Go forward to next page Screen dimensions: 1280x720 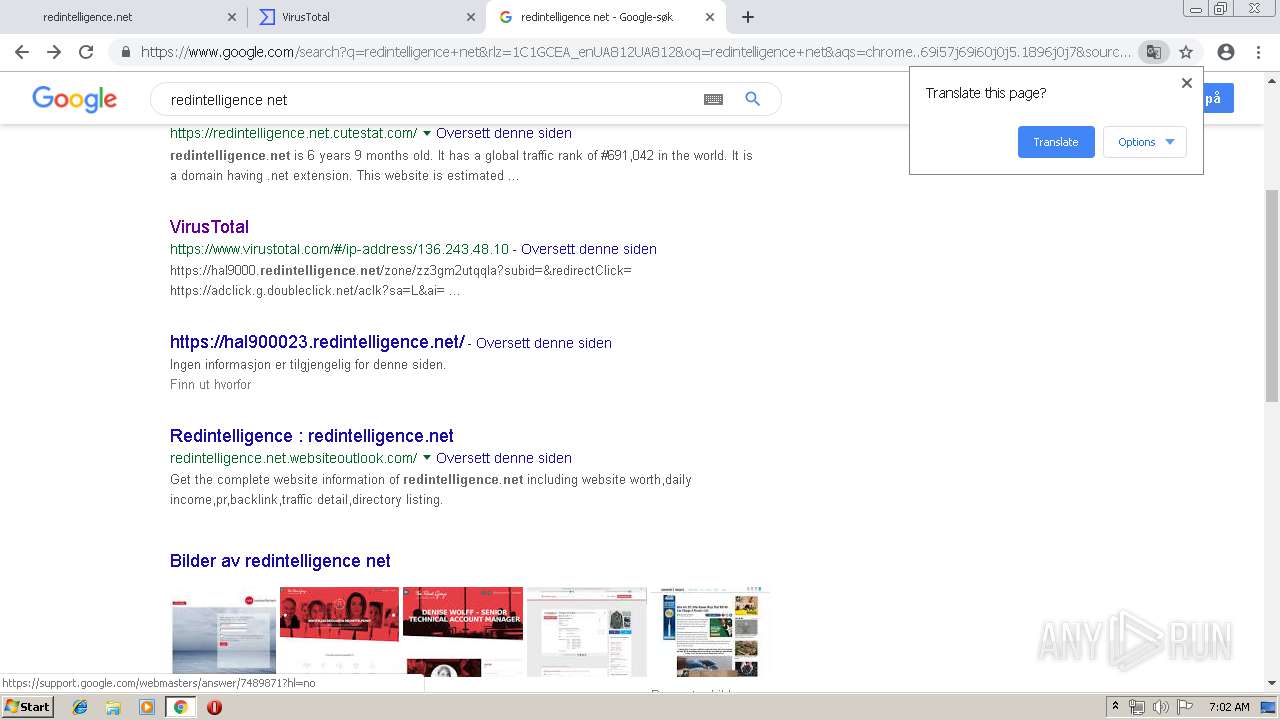tap(54, 52)
